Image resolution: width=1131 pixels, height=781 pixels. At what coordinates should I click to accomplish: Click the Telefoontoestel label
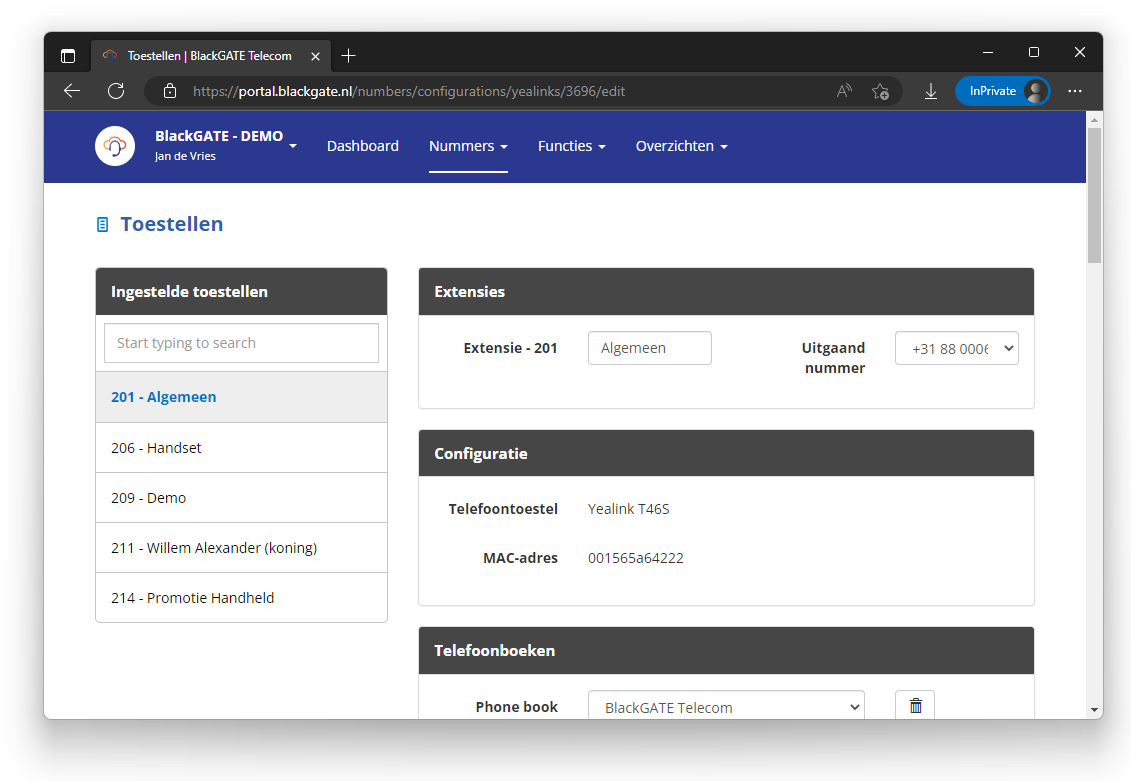pos(503,509)
